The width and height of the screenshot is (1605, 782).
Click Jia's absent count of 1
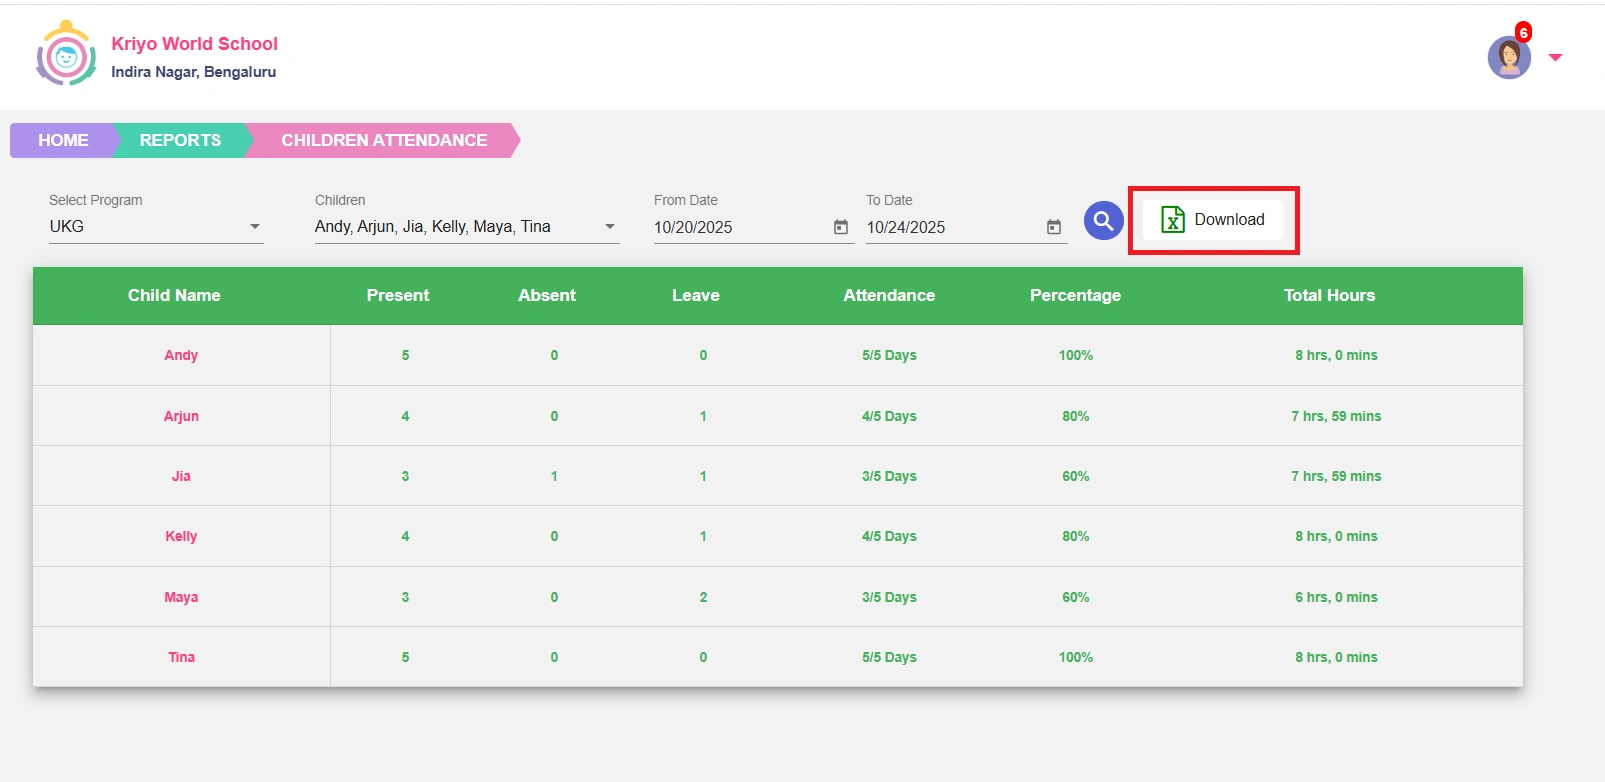coord(554,476)
